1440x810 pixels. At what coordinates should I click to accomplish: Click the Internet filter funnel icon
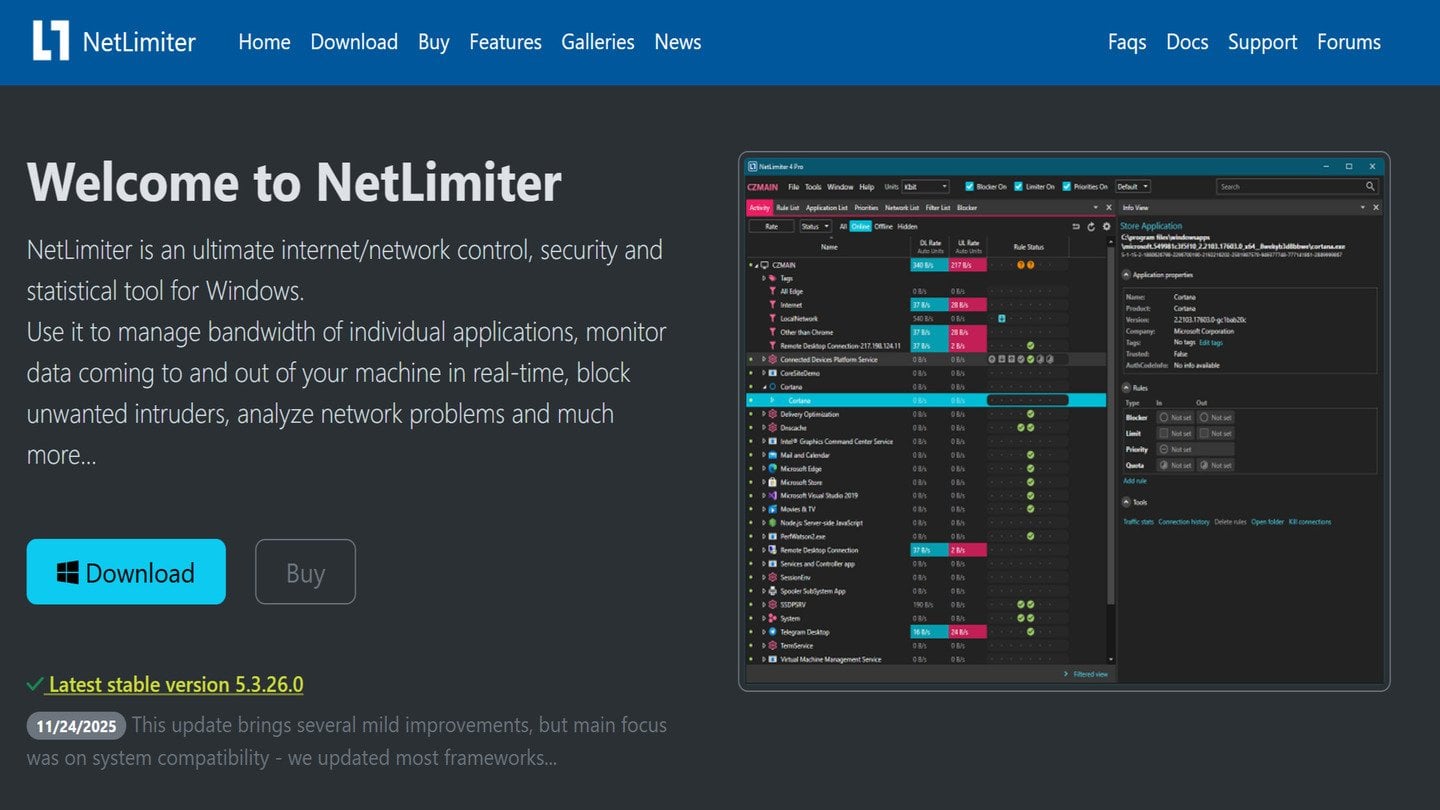pyautogui.click(x=772, y=305)
